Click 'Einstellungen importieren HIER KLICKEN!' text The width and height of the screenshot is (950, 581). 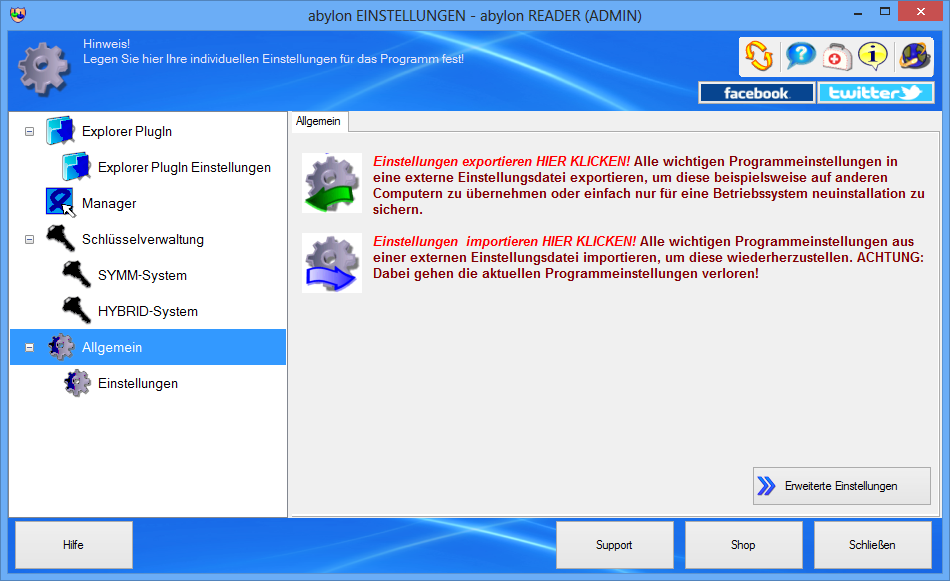[505, 241]
